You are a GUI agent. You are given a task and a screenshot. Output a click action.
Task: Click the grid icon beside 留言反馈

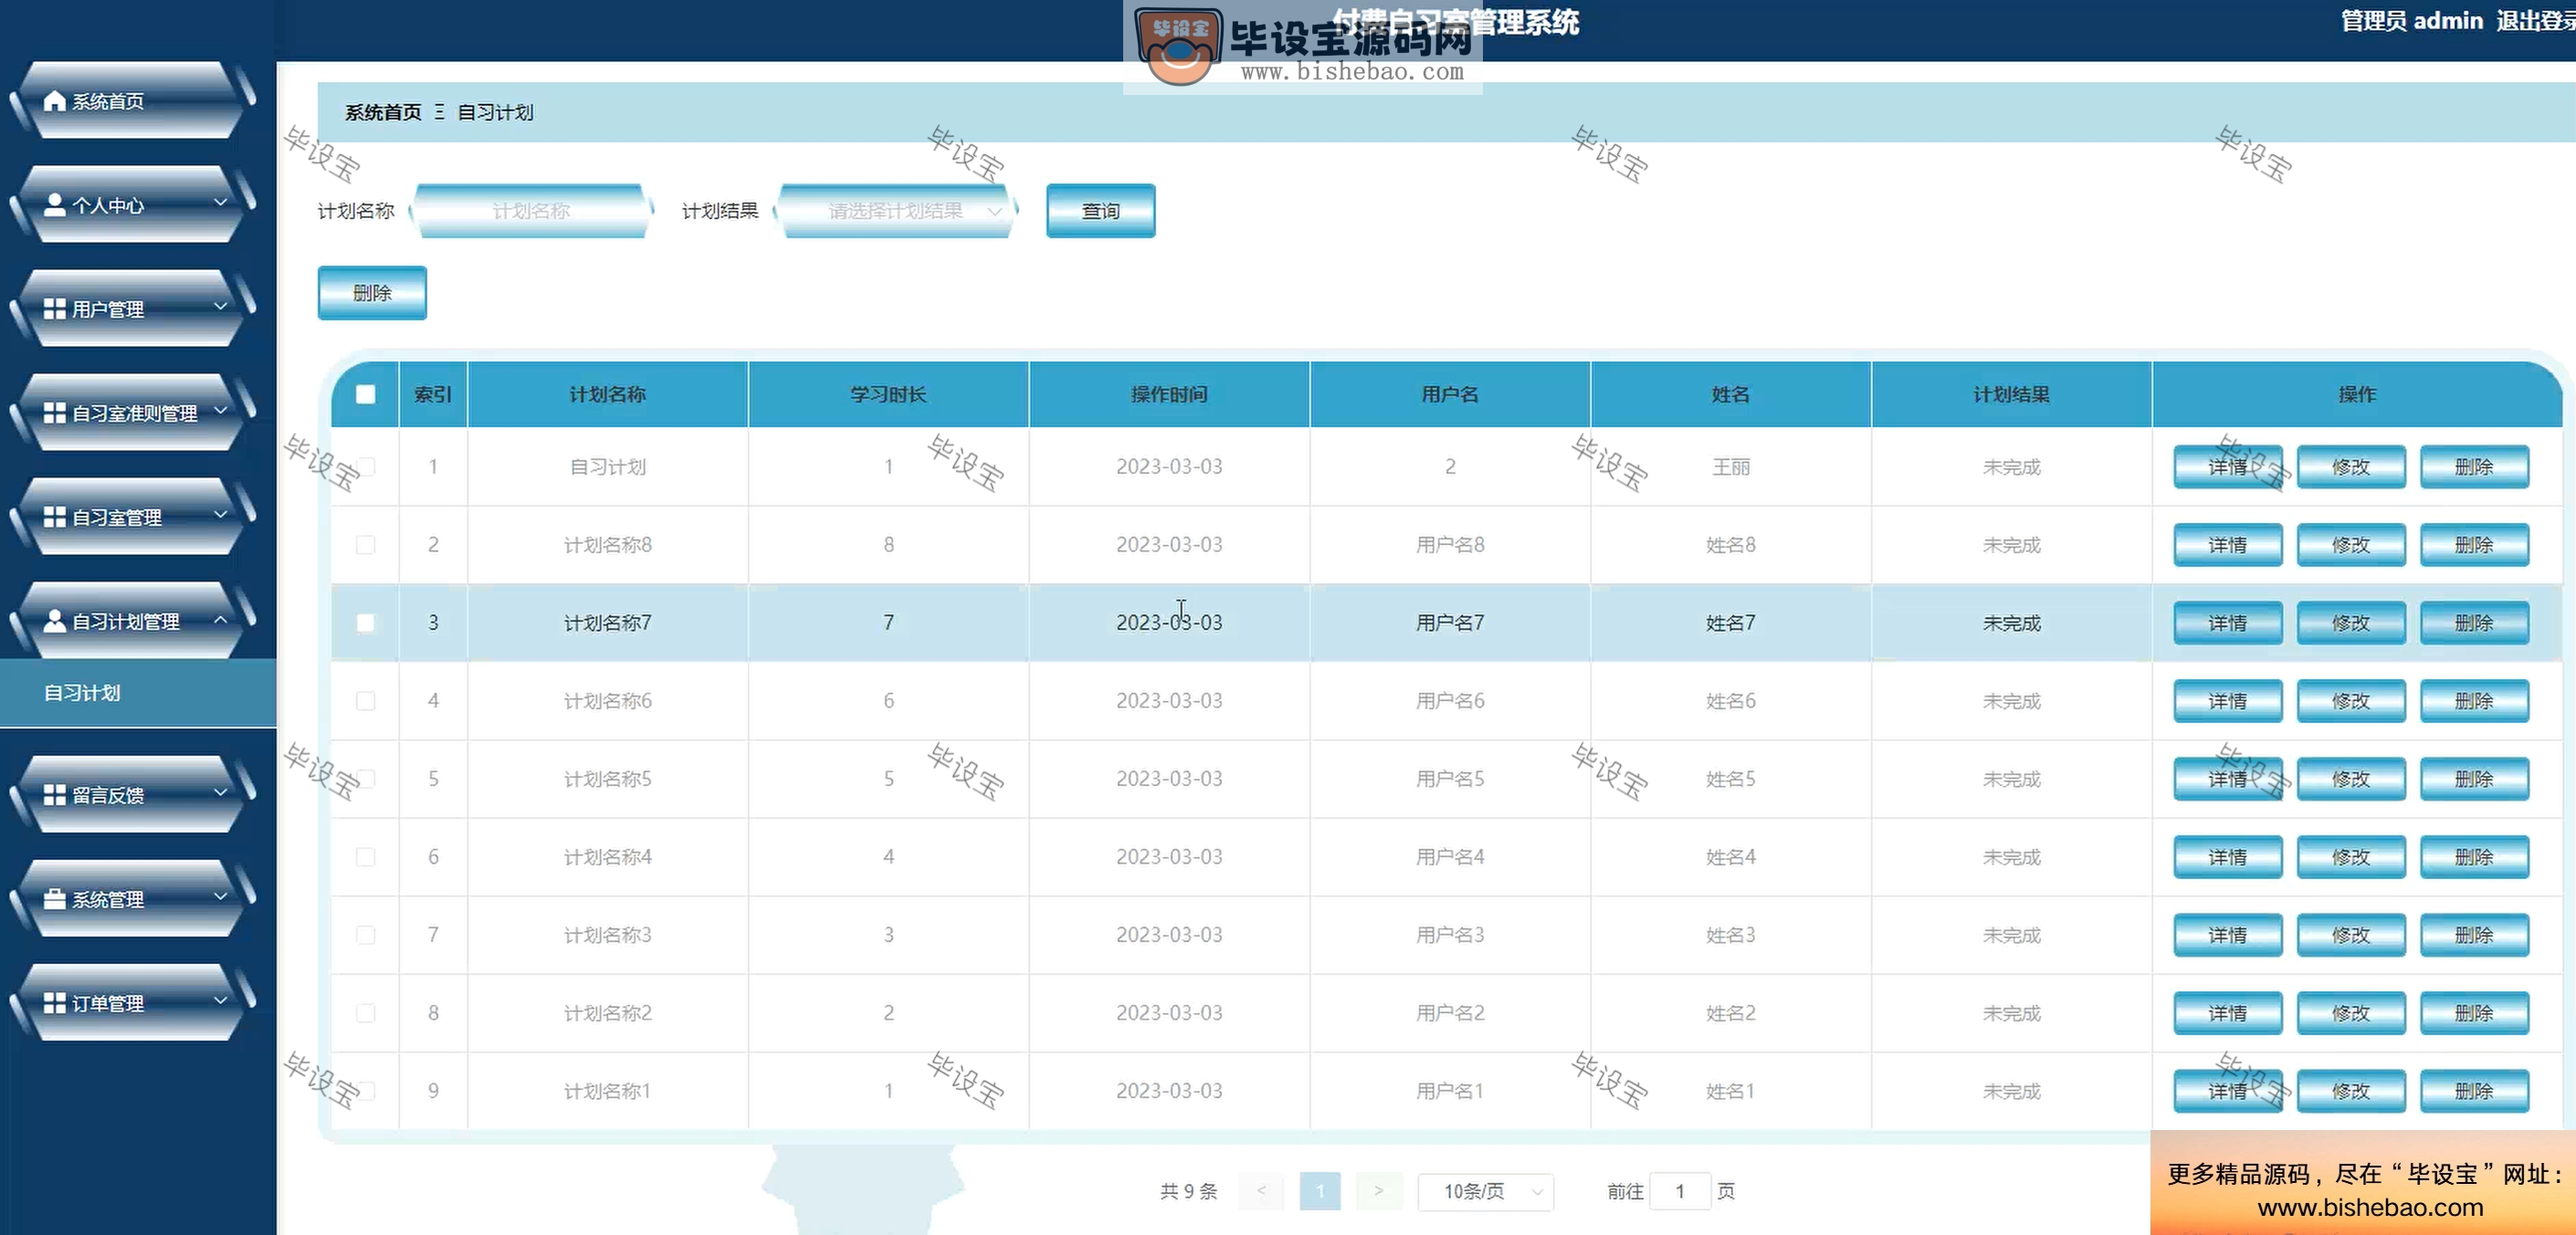point(55,795)
